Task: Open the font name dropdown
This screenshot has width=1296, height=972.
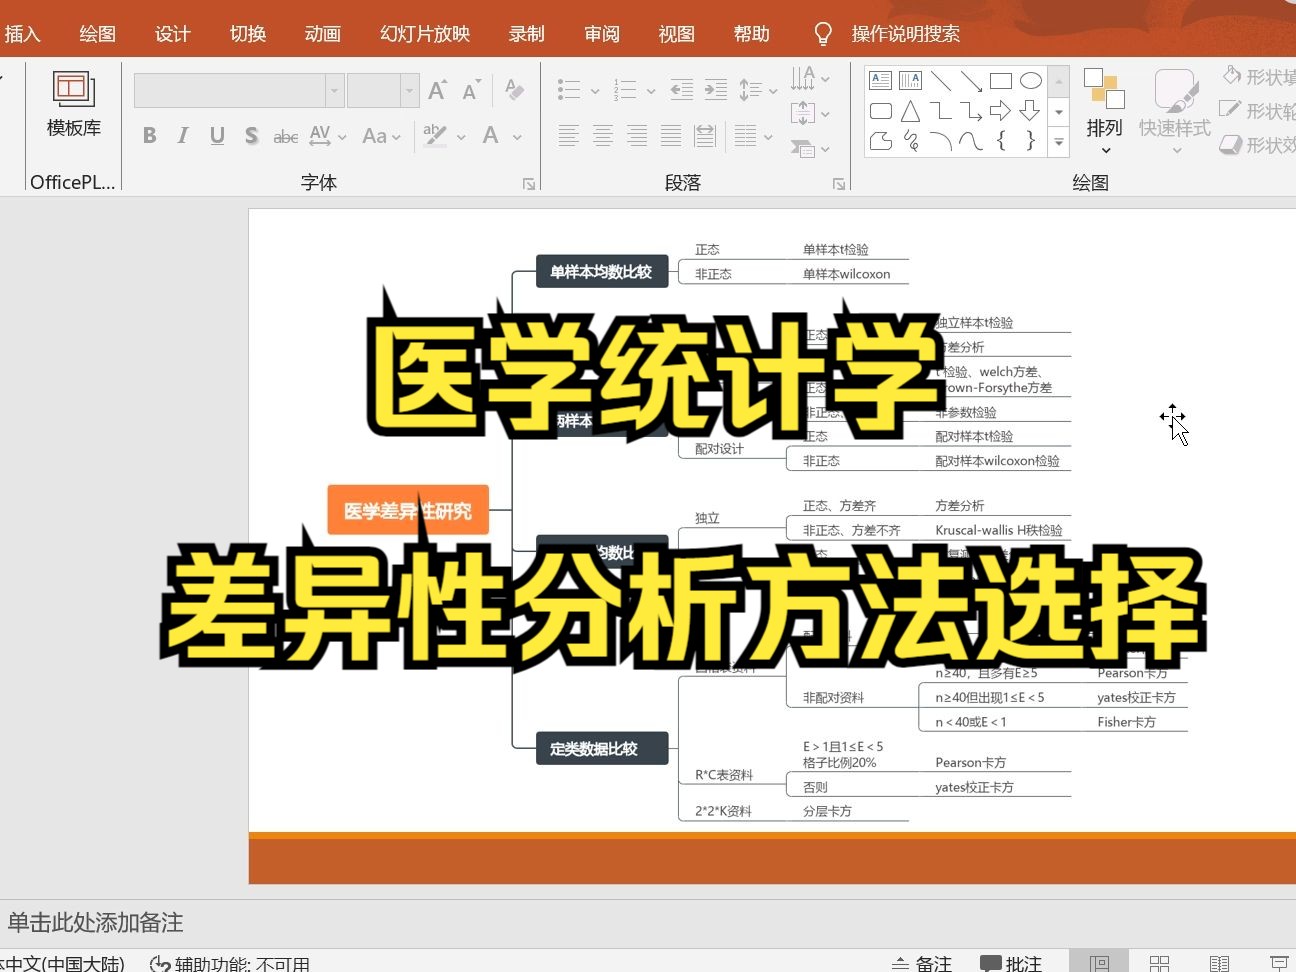Action: pyautogui.click(x=334, y=90)
